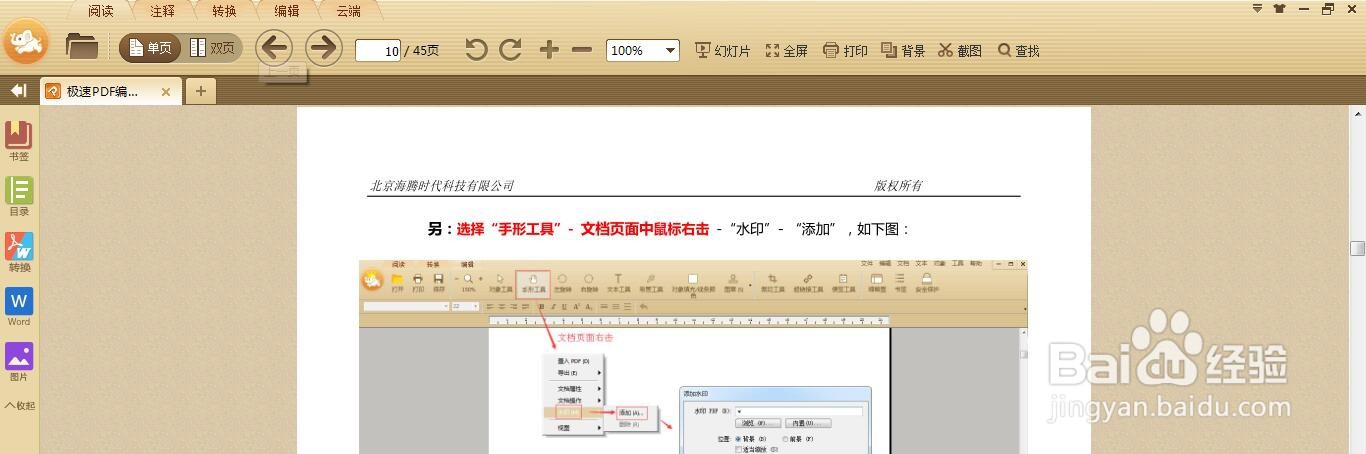The image size is (1366, 454).
Task: Go to previous page with left arrow
Action: click(274, 48)
